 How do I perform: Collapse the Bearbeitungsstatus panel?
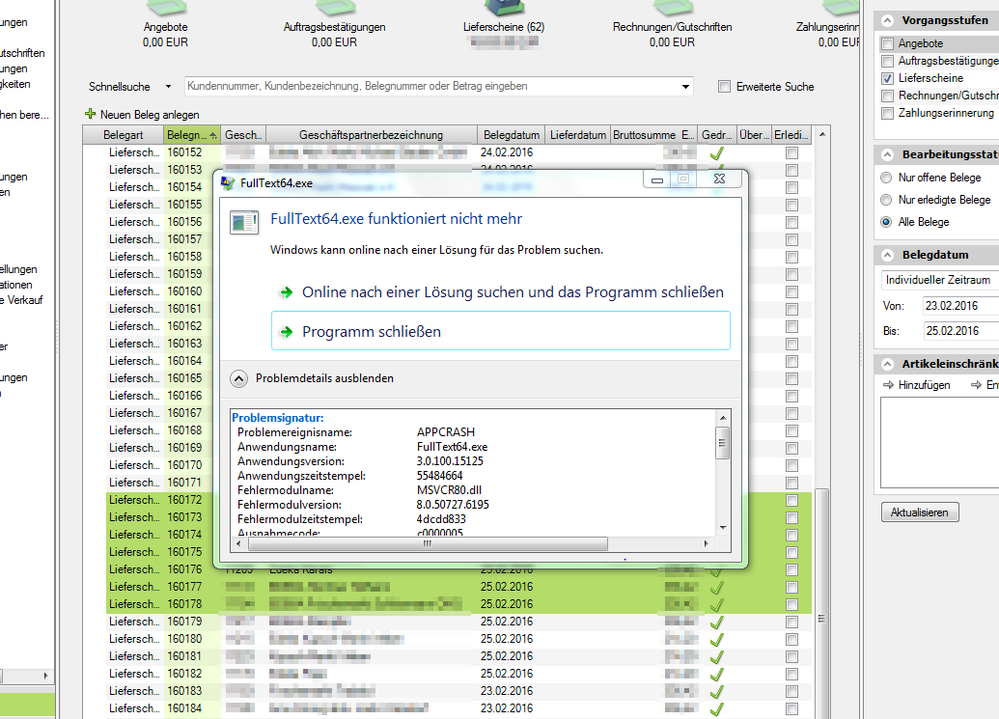(888, 155)
